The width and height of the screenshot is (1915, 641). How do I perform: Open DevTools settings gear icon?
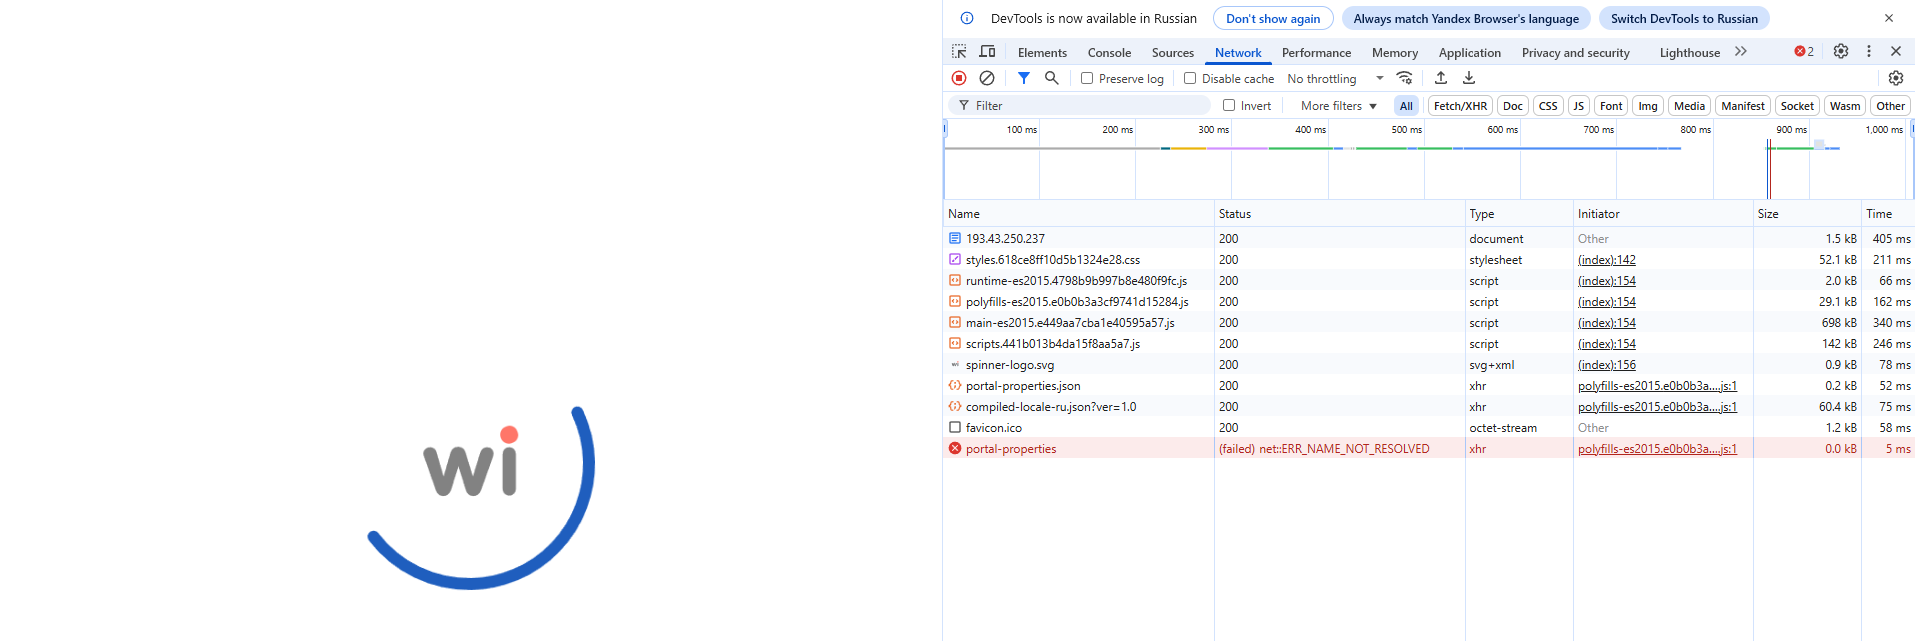pos(1841,52)
